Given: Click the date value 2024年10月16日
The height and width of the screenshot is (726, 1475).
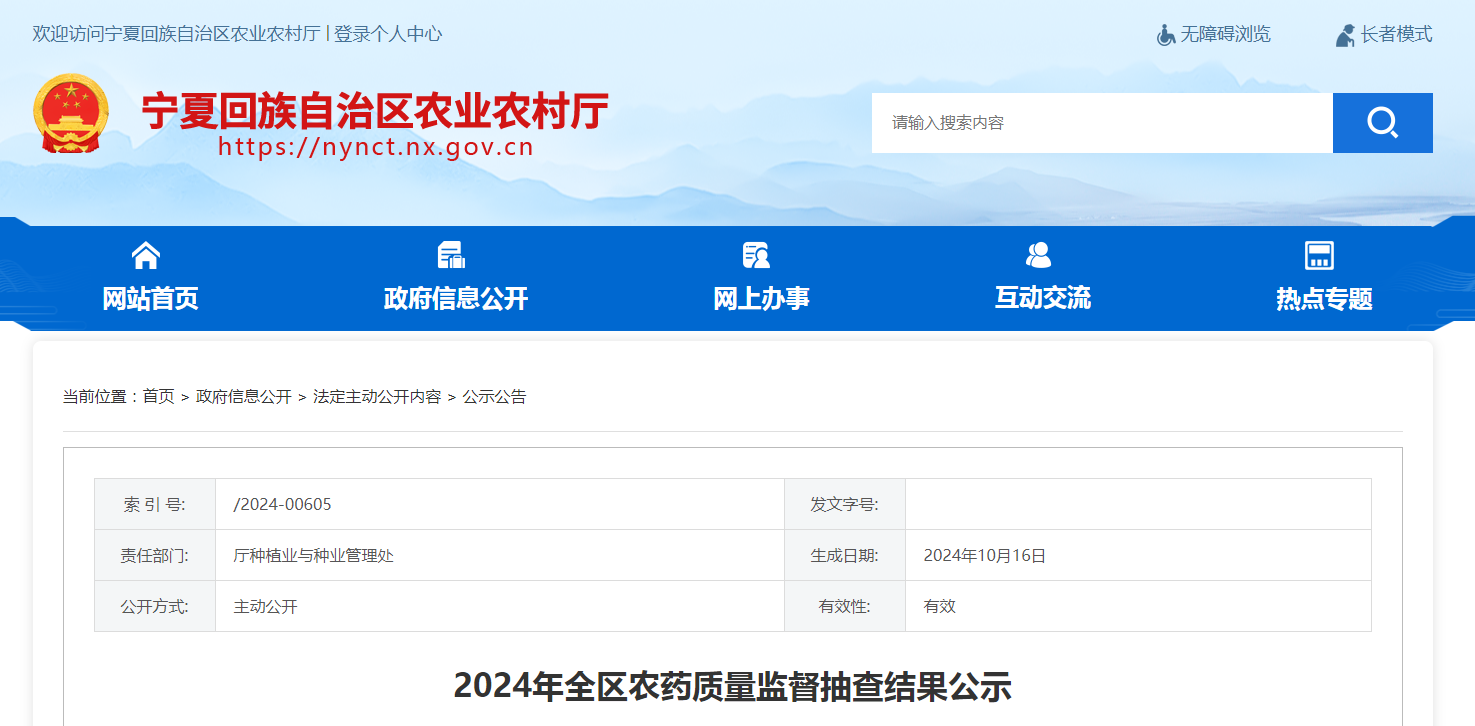Looking at the screenshot, I should point(985,555).
